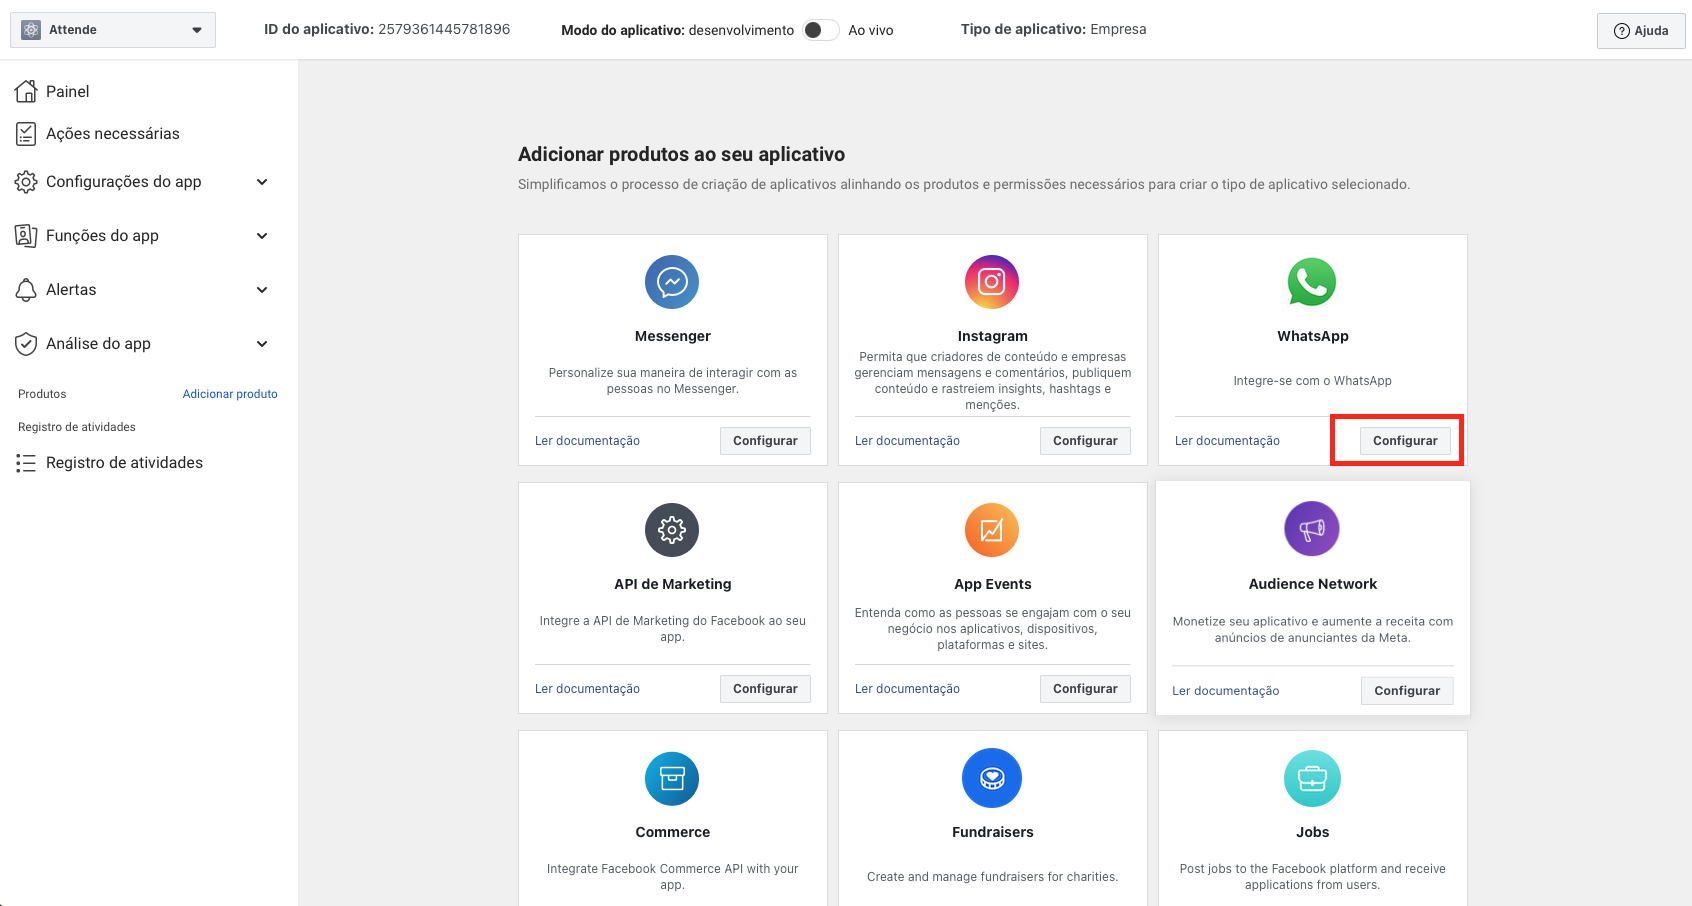Click the Fundraisers card title
1692x906 pixels.
point(992,832)
